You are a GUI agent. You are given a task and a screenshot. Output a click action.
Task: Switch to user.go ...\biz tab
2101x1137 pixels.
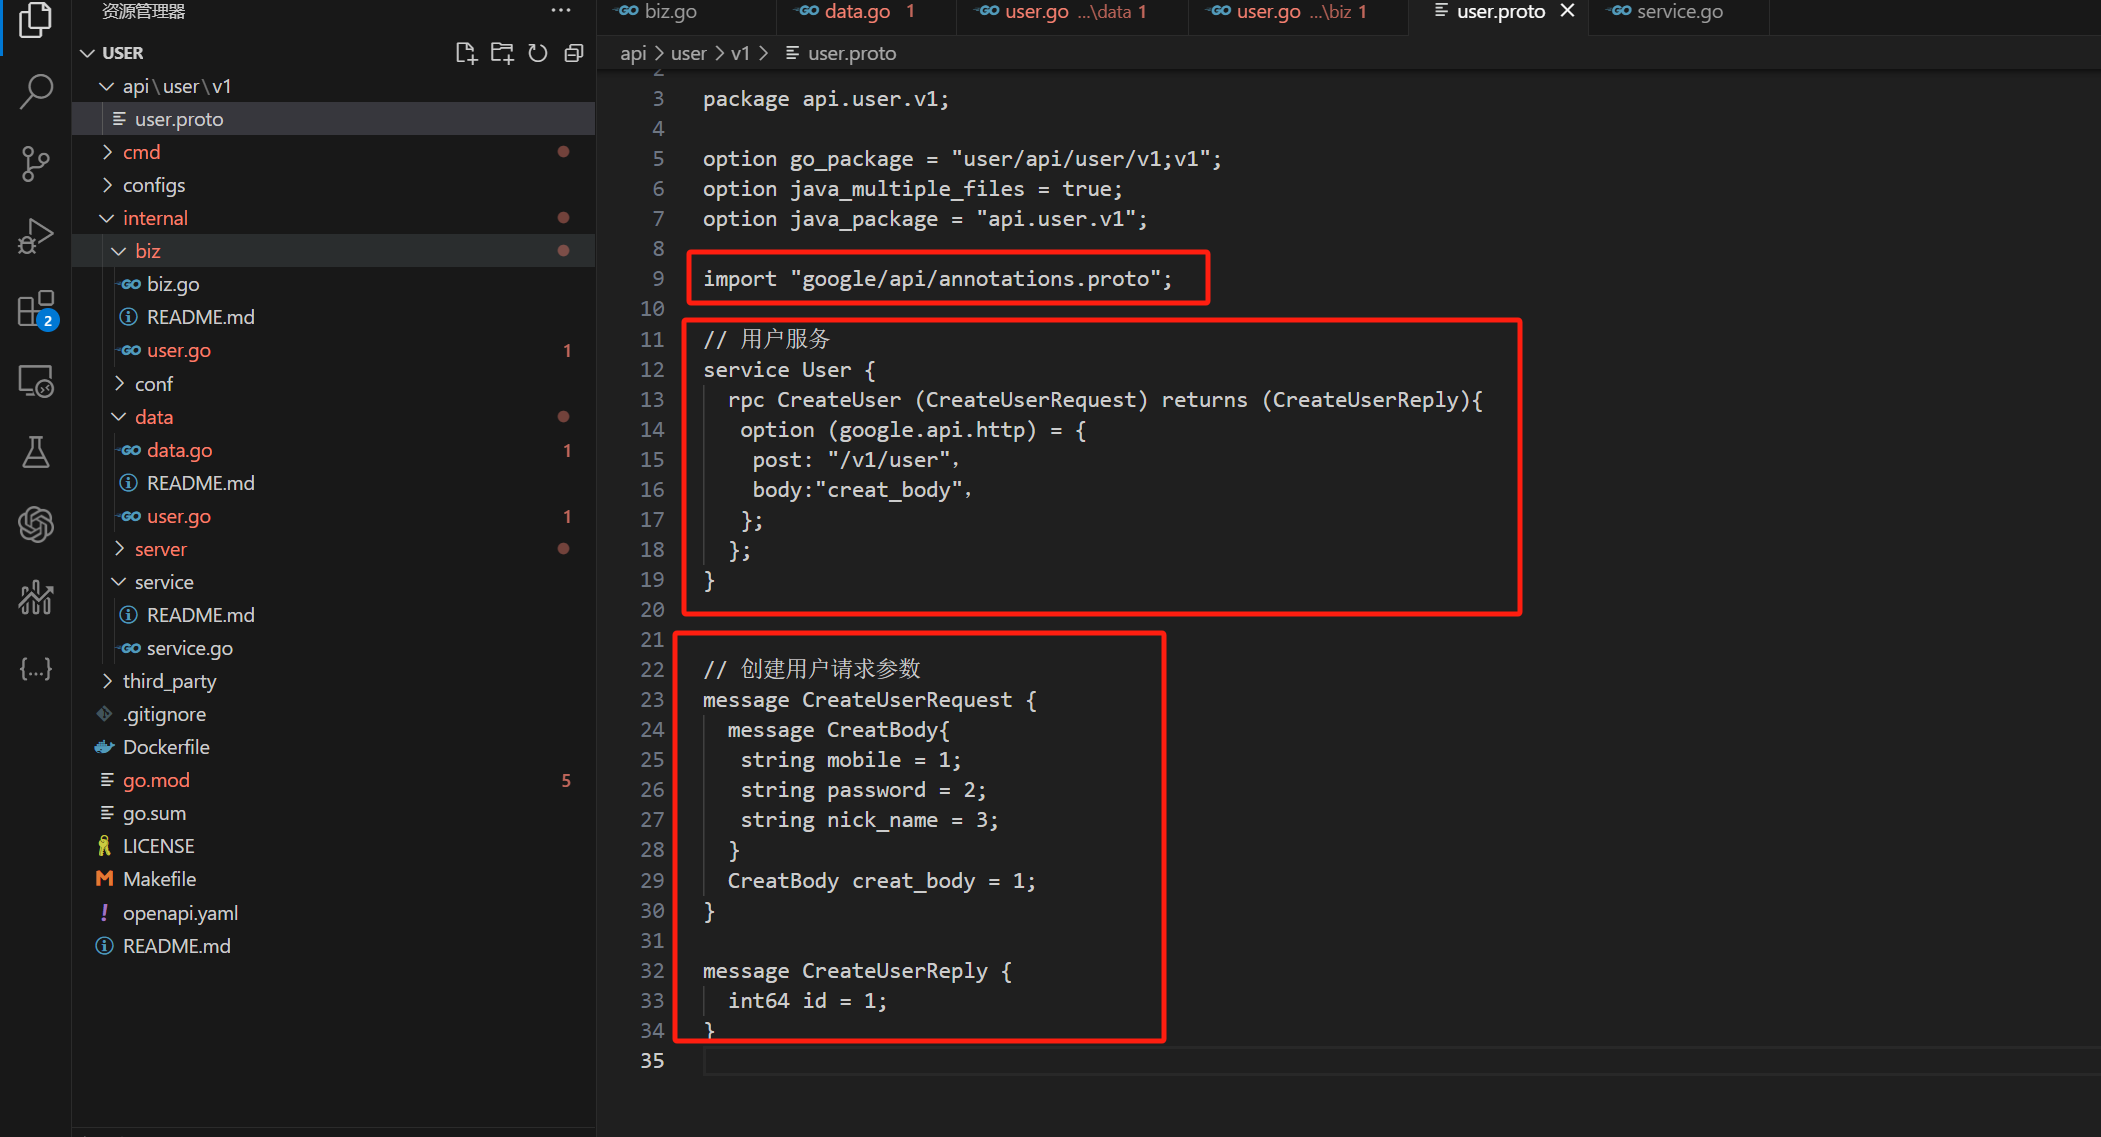click(1298, 12)
